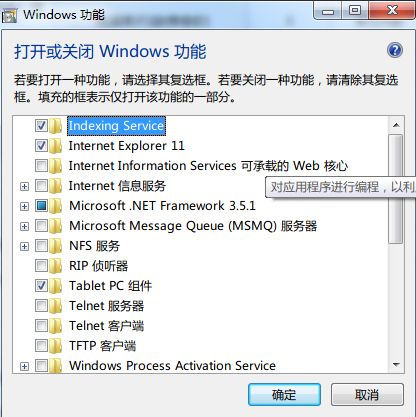The height and width of the screenshot is (417, 416).
Task: Click the scrollbar down arrow
Action: click(396, 365)
